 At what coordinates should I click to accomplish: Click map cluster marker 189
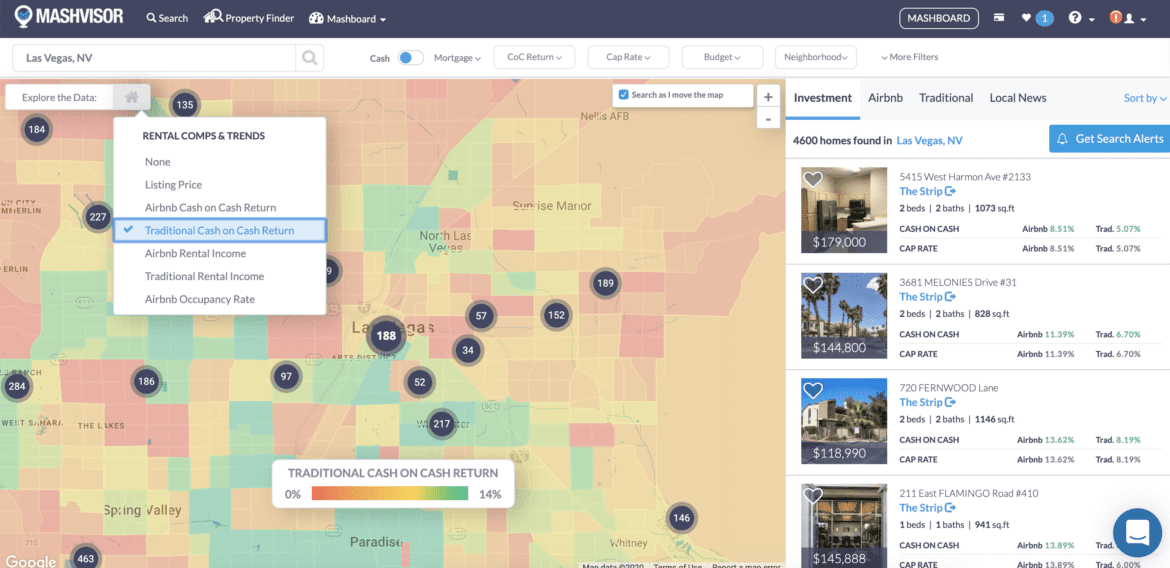[x=605, y=284]
